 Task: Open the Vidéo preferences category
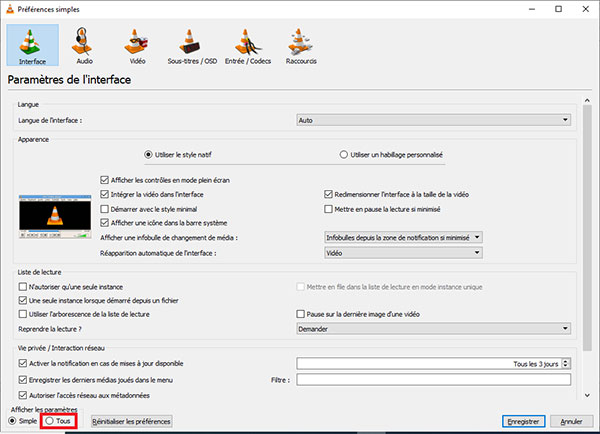tap(137, 45)
